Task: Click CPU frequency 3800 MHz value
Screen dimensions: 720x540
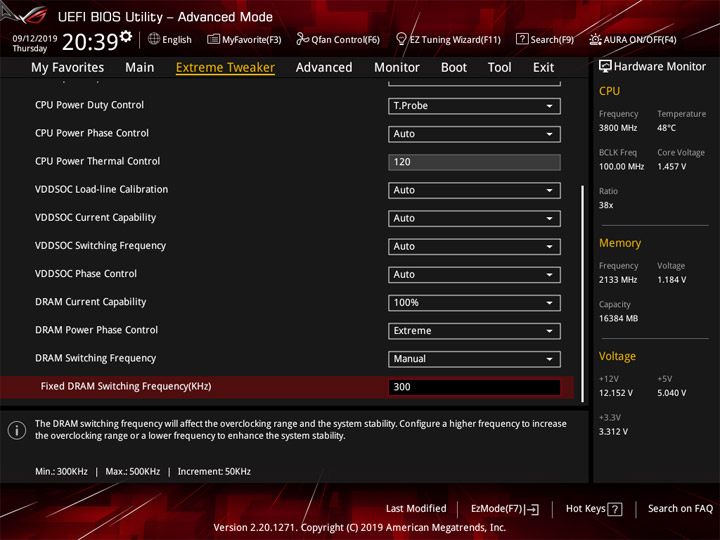Action: pos(618,128)
